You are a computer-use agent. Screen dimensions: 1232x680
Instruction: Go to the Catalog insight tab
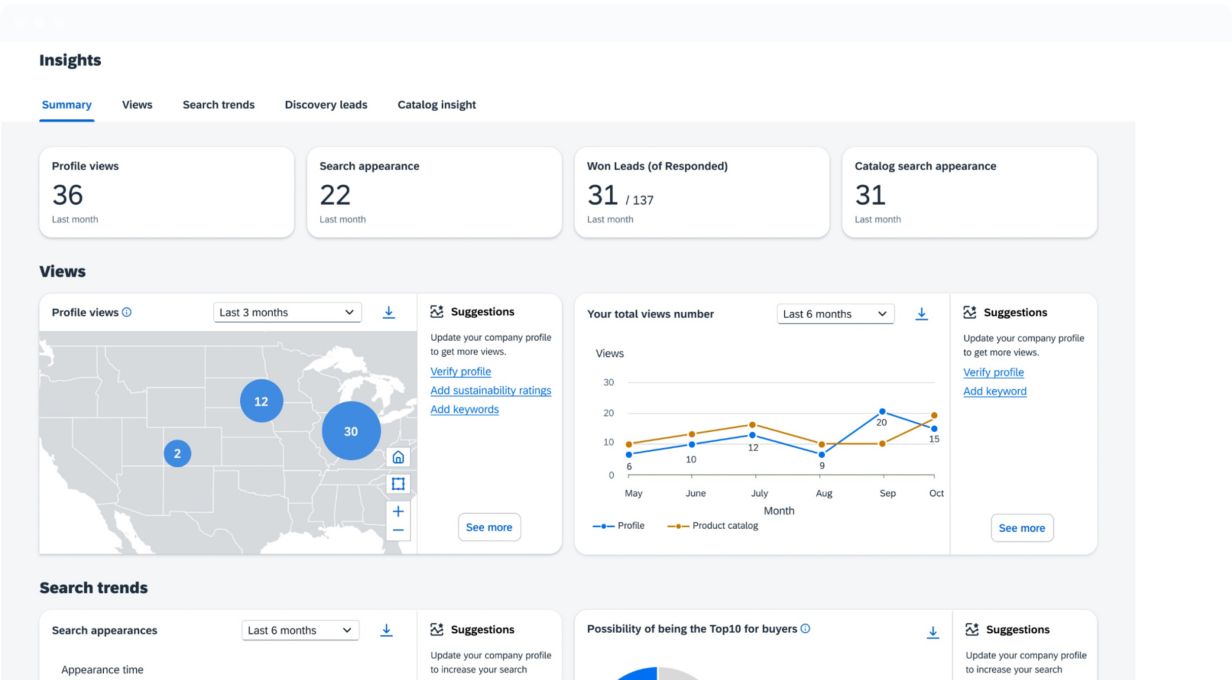(x=436, y=105)
